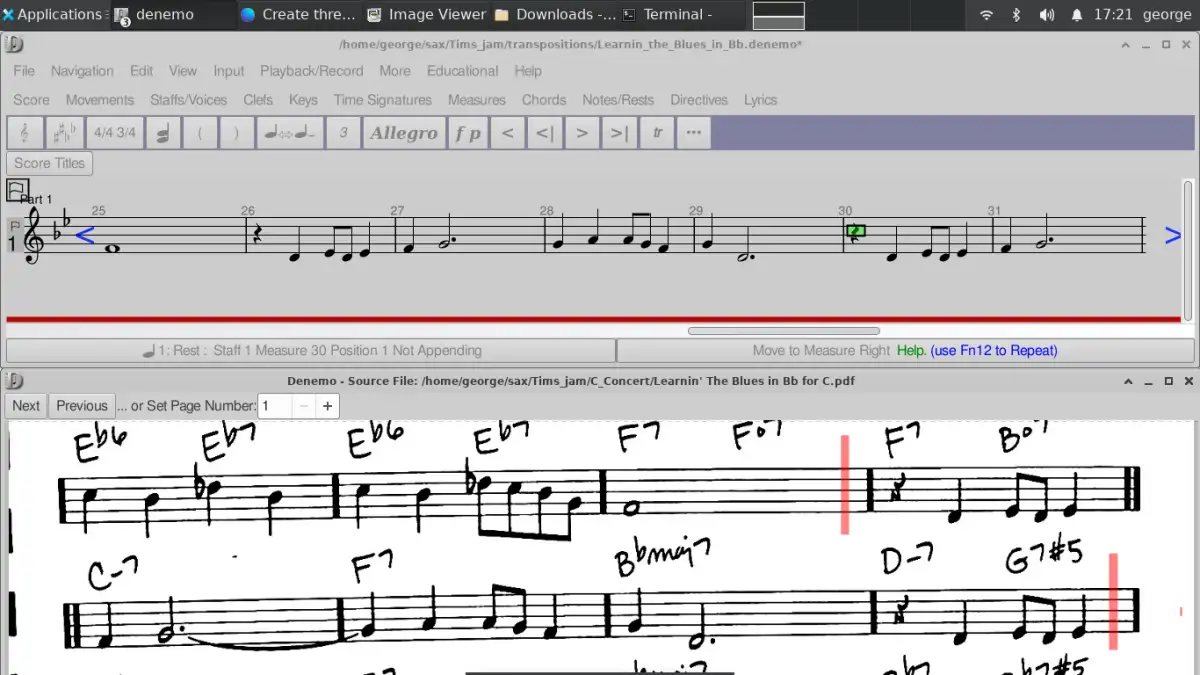Switch to the Image Viewer taskbar window
Screen dimensions: 1200x675
pyautogui.click(x=426, y=14)
